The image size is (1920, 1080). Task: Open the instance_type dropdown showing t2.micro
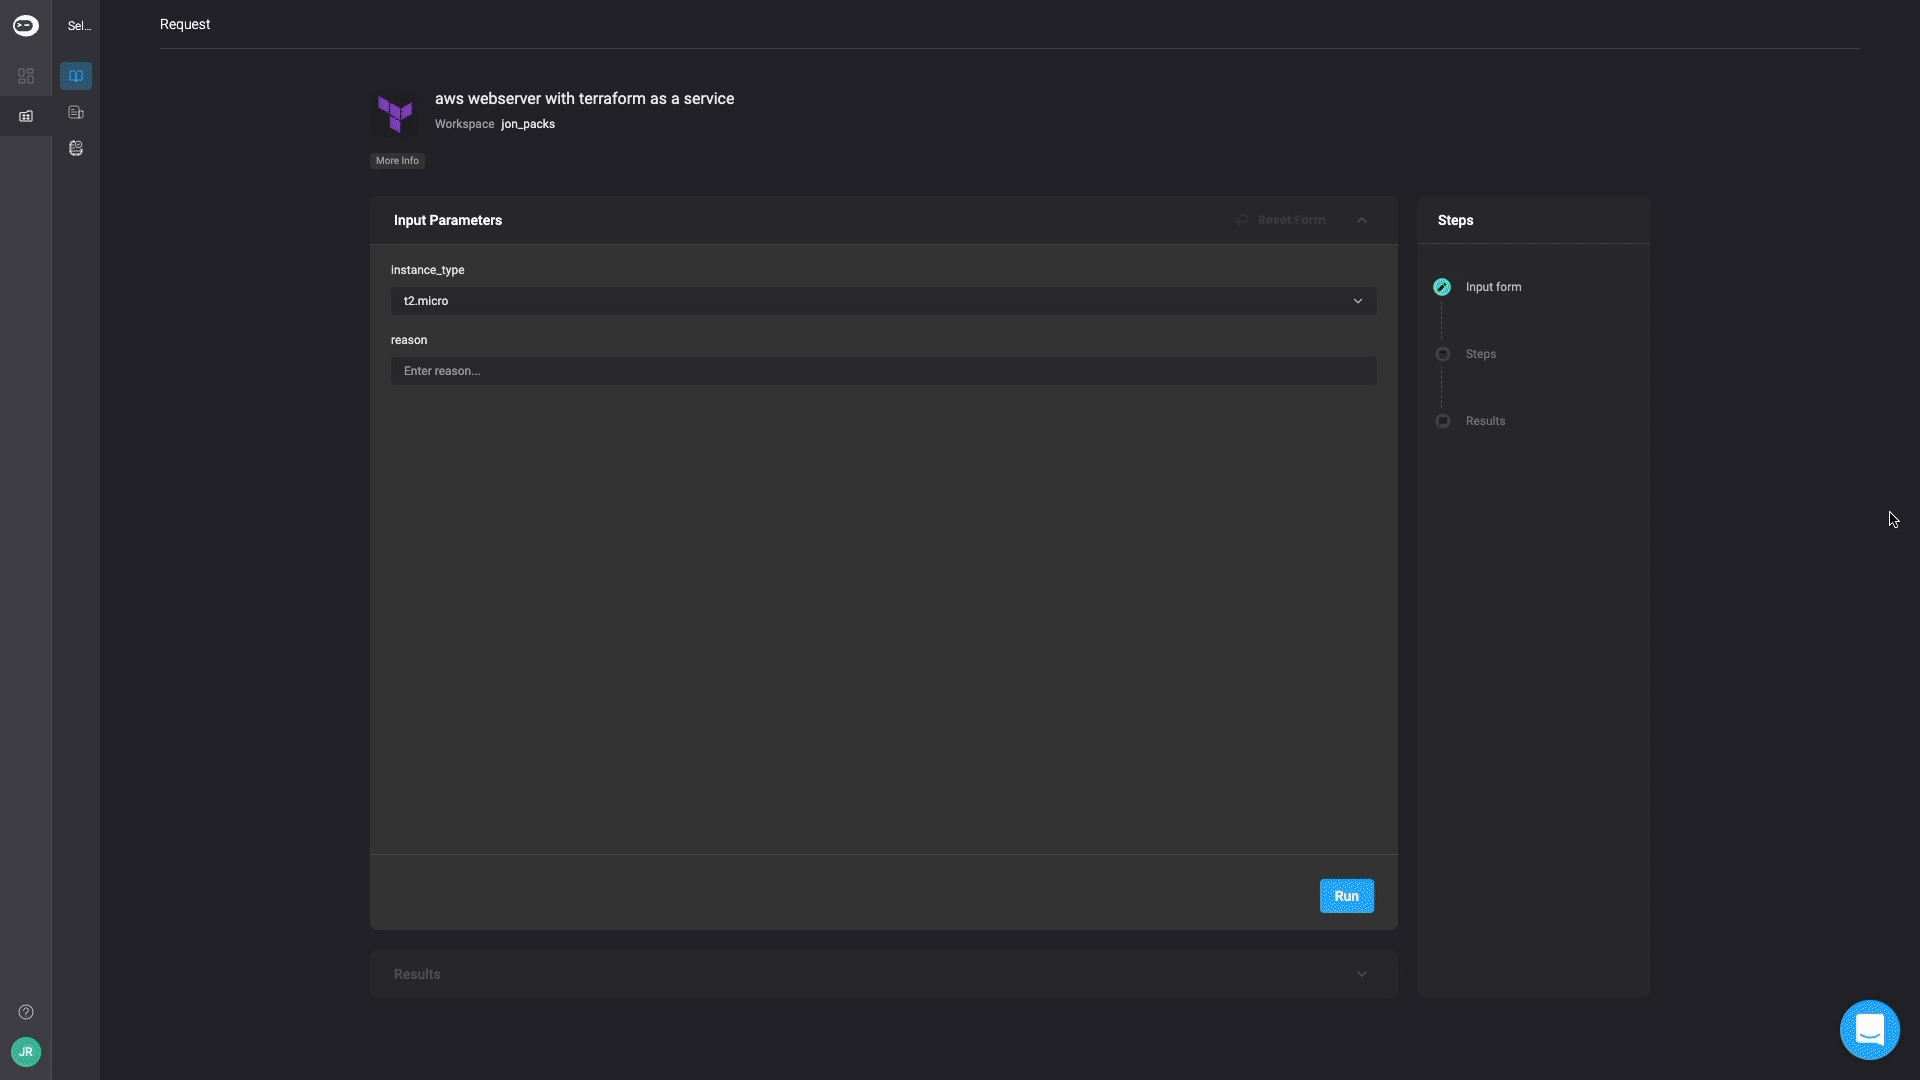(x=883, y=301)
